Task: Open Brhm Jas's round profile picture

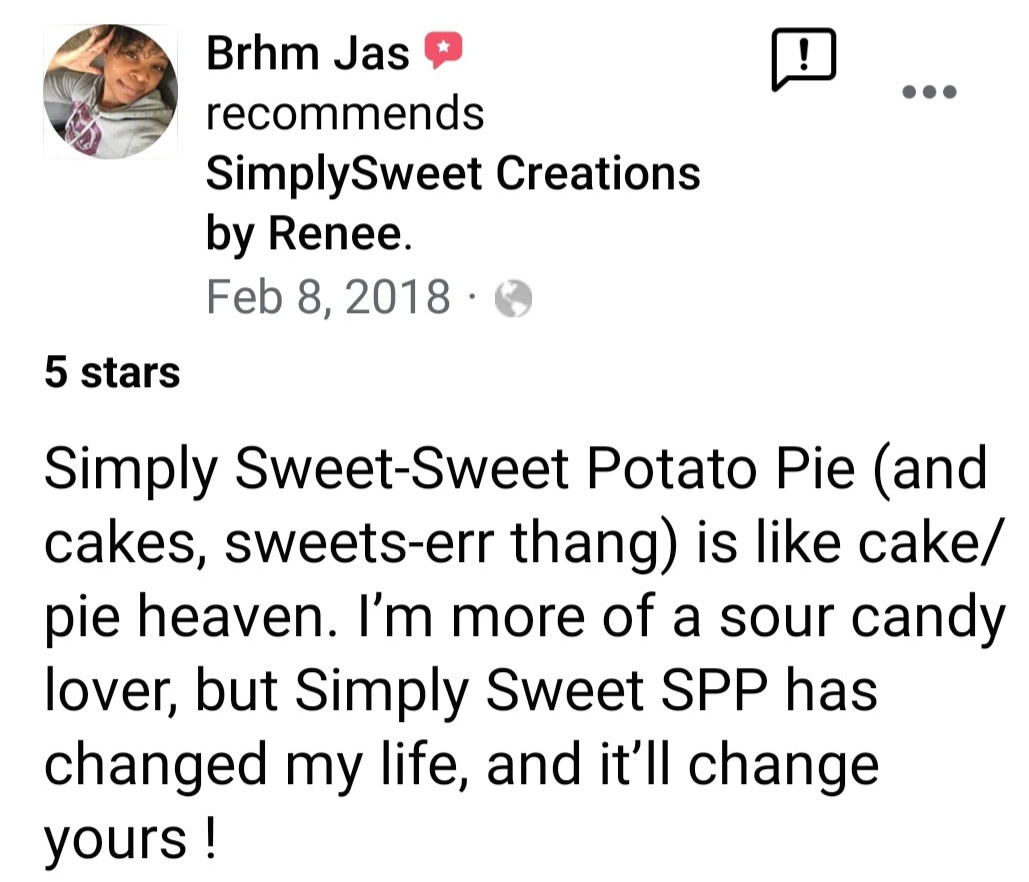Action: (x=110, y=91)
